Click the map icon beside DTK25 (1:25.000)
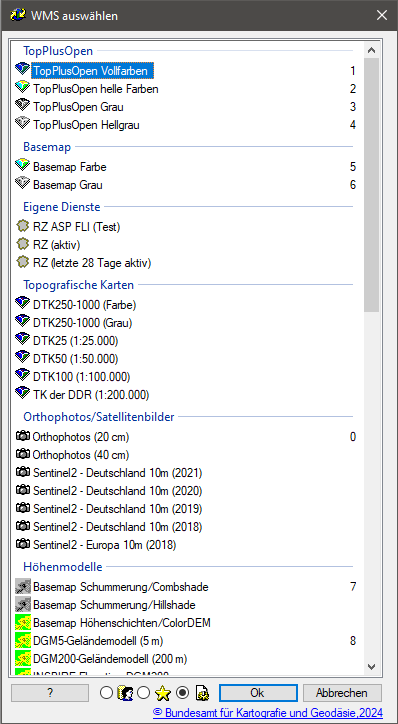 click(x=22, y=340)
